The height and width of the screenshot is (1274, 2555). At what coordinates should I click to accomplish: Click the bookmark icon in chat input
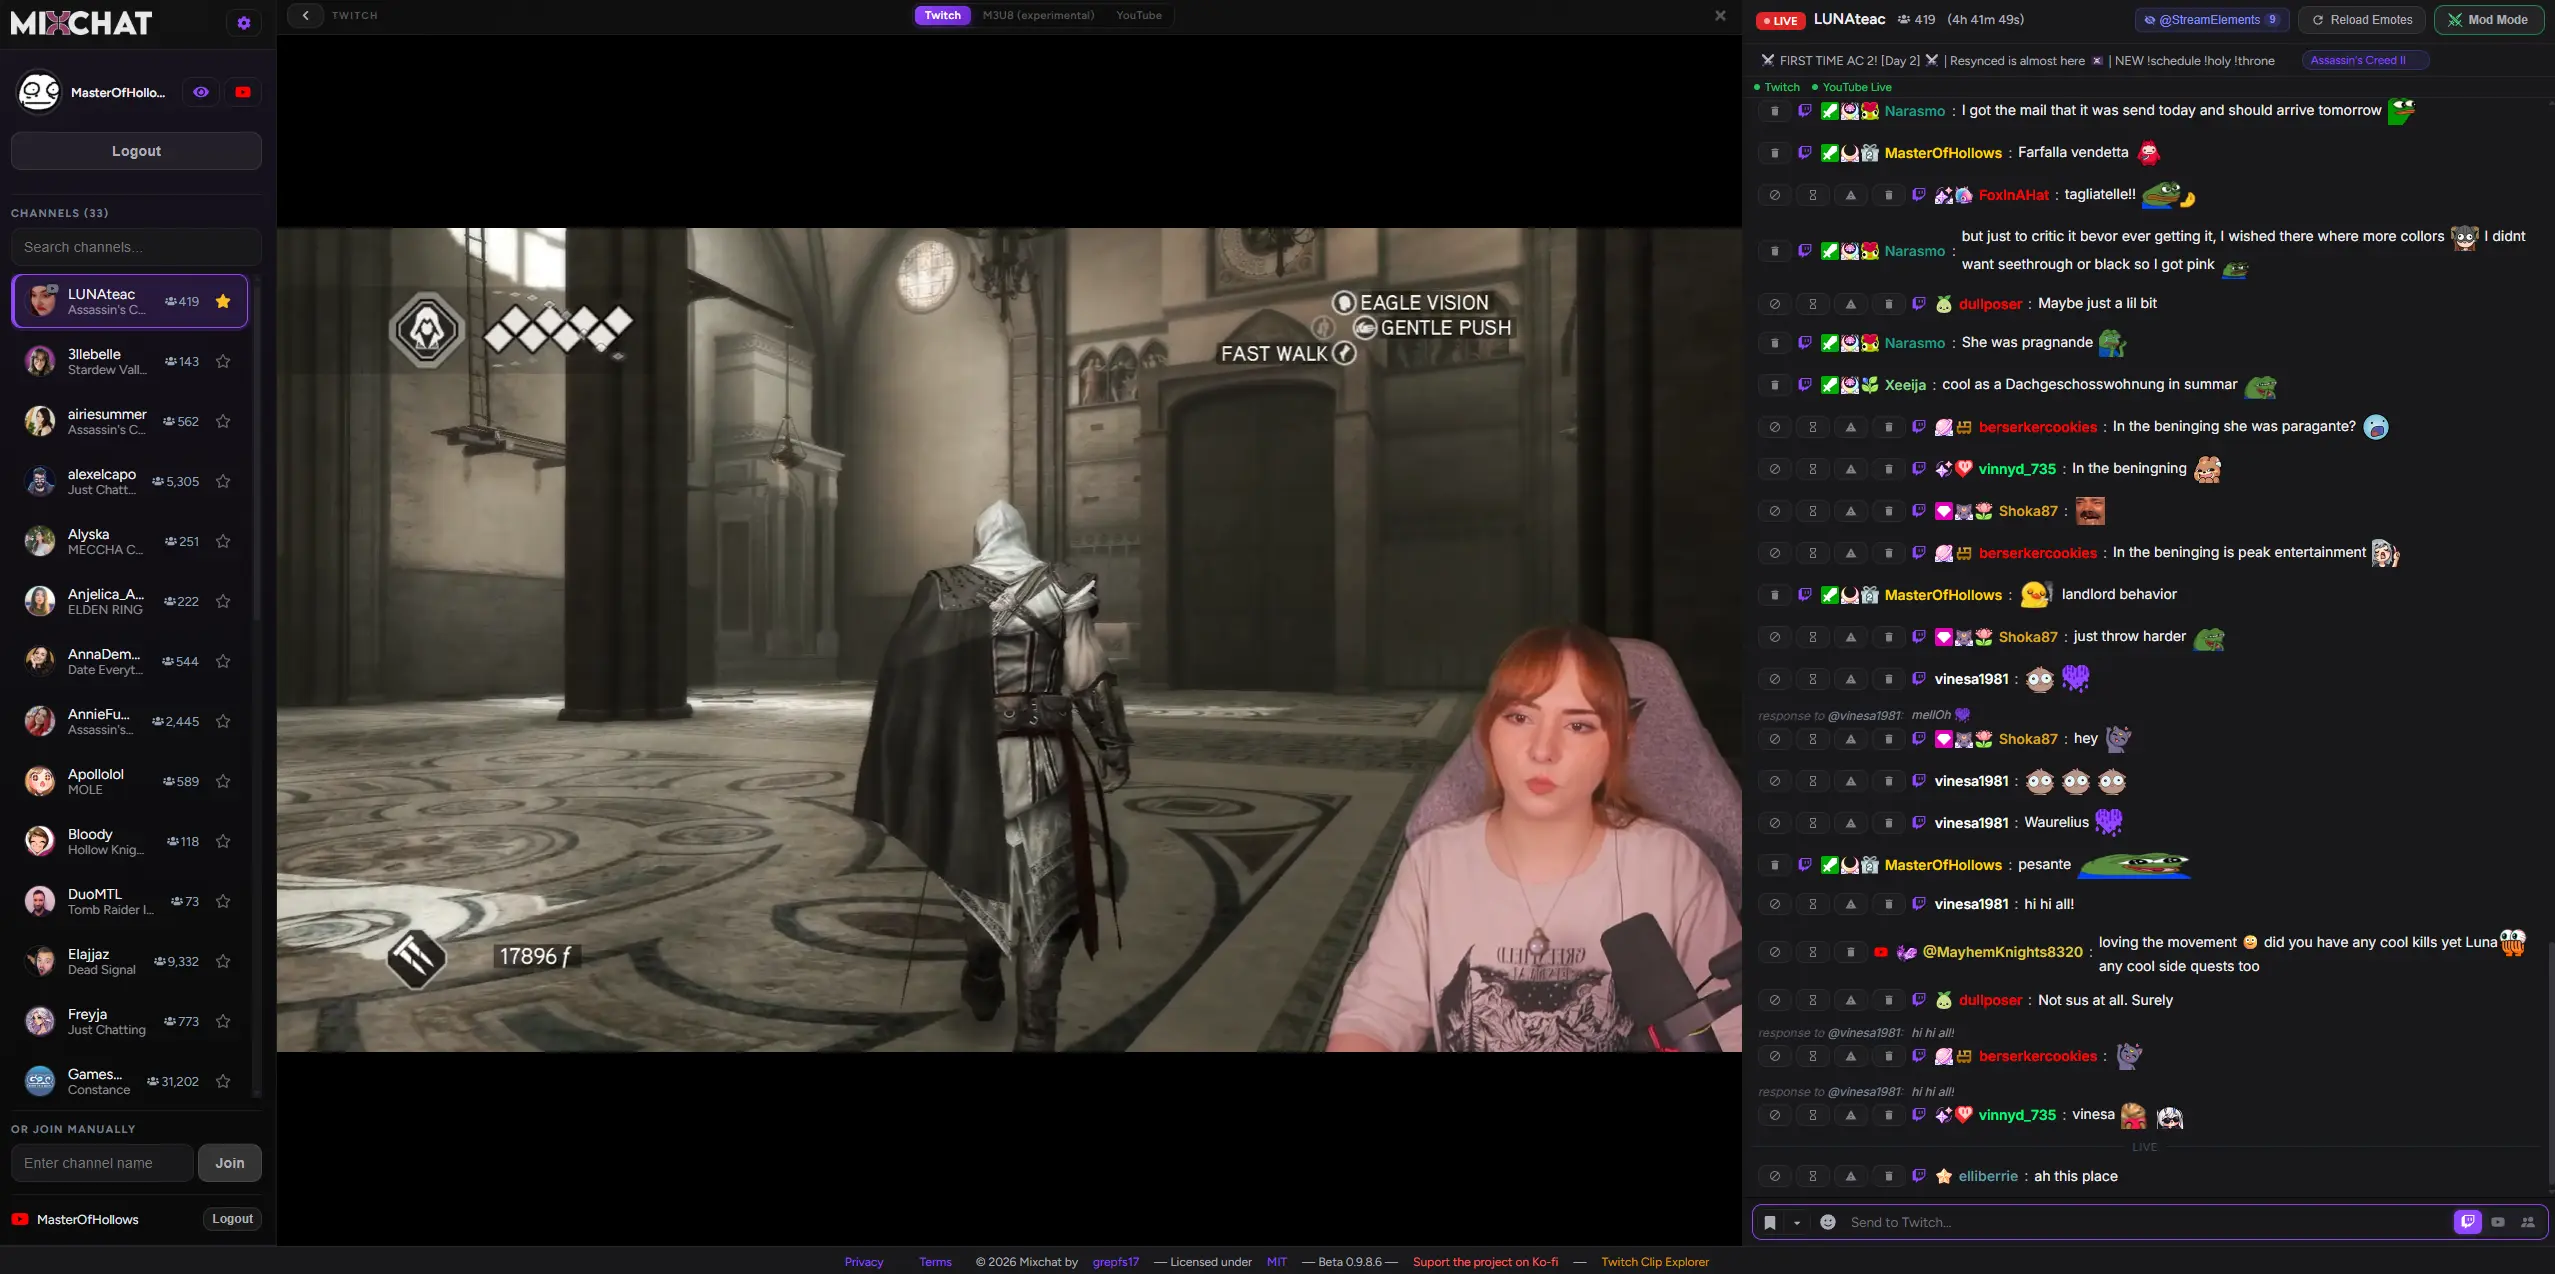[1770, 1222]
